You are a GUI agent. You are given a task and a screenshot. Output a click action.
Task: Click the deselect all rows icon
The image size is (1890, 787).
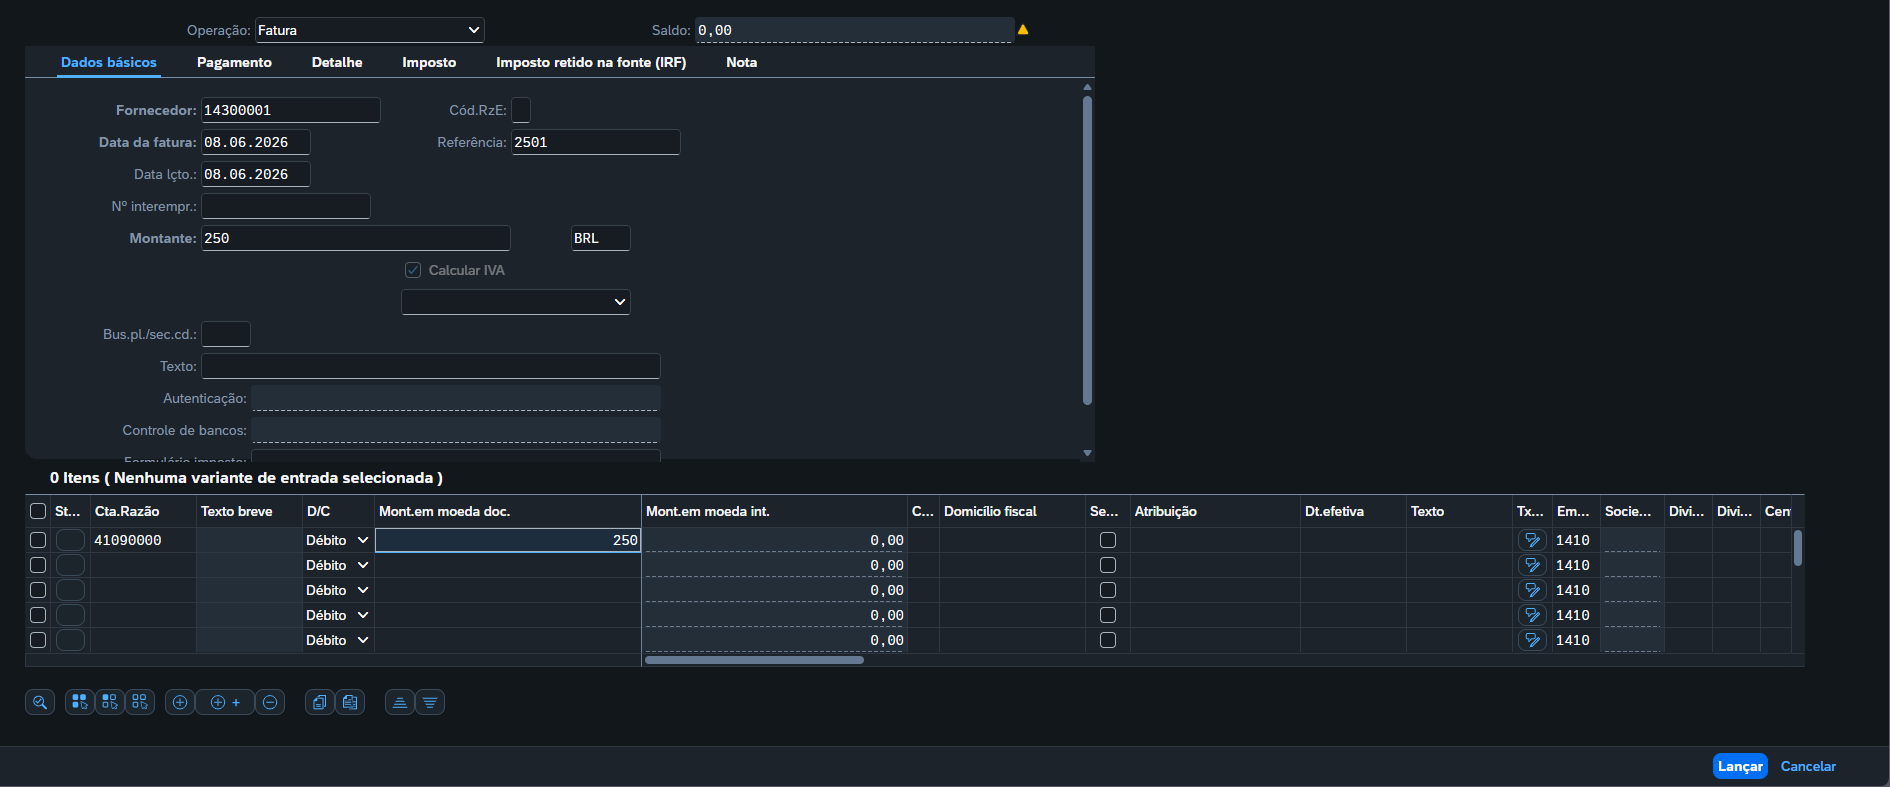point(140,702)
